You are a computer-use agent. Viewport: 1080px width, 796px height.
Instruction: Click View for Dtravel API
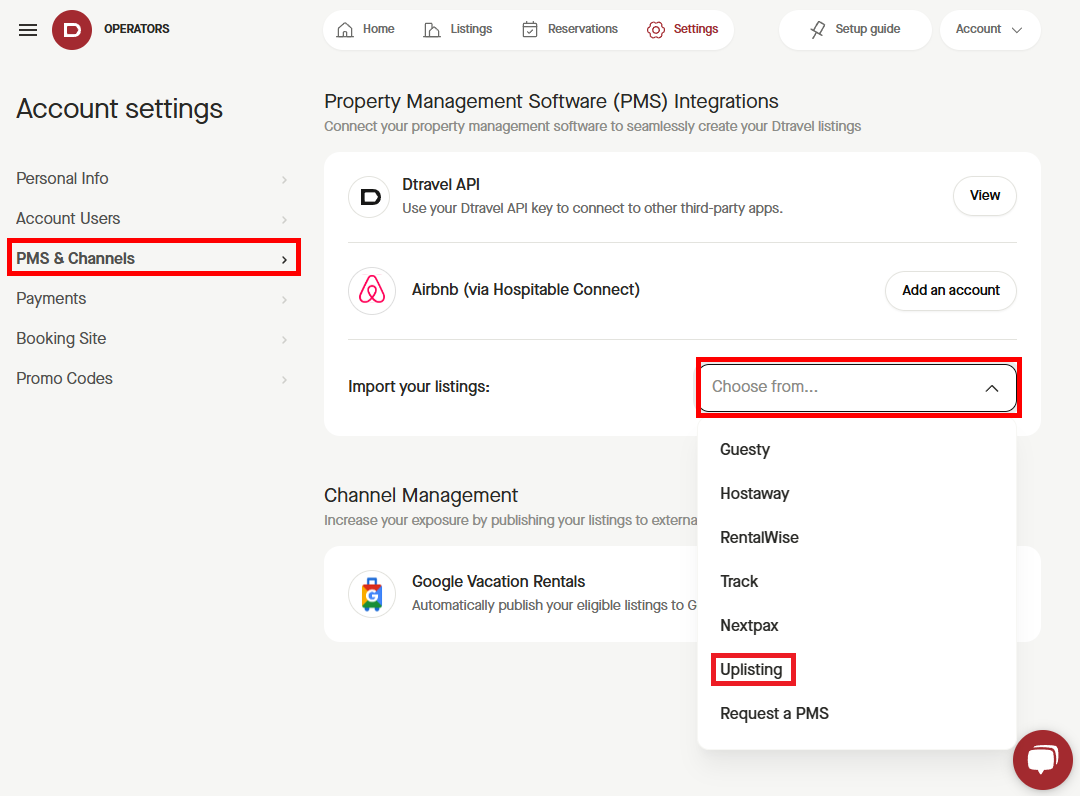pyautogui.click(x=984, y=196)
